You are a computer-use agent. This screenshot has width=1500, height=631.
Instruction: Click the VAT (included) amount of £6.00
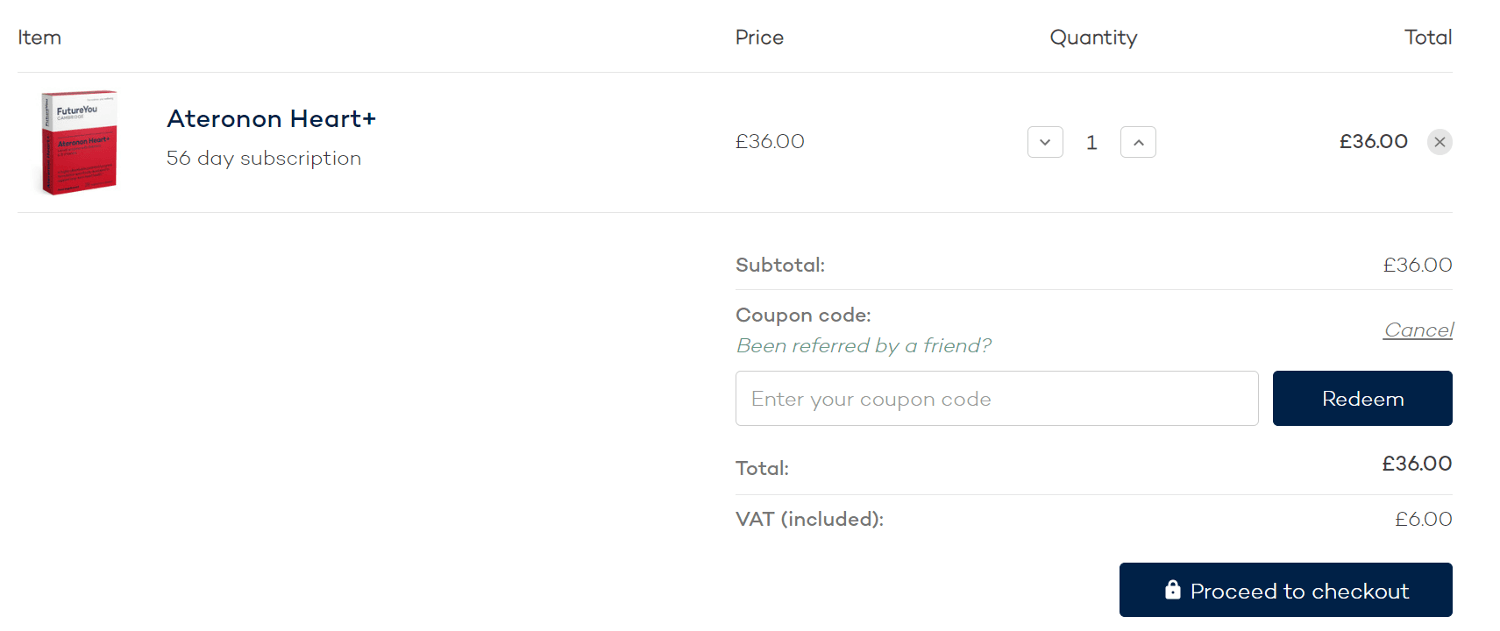pyautogui.click(x=1423, y=519)
